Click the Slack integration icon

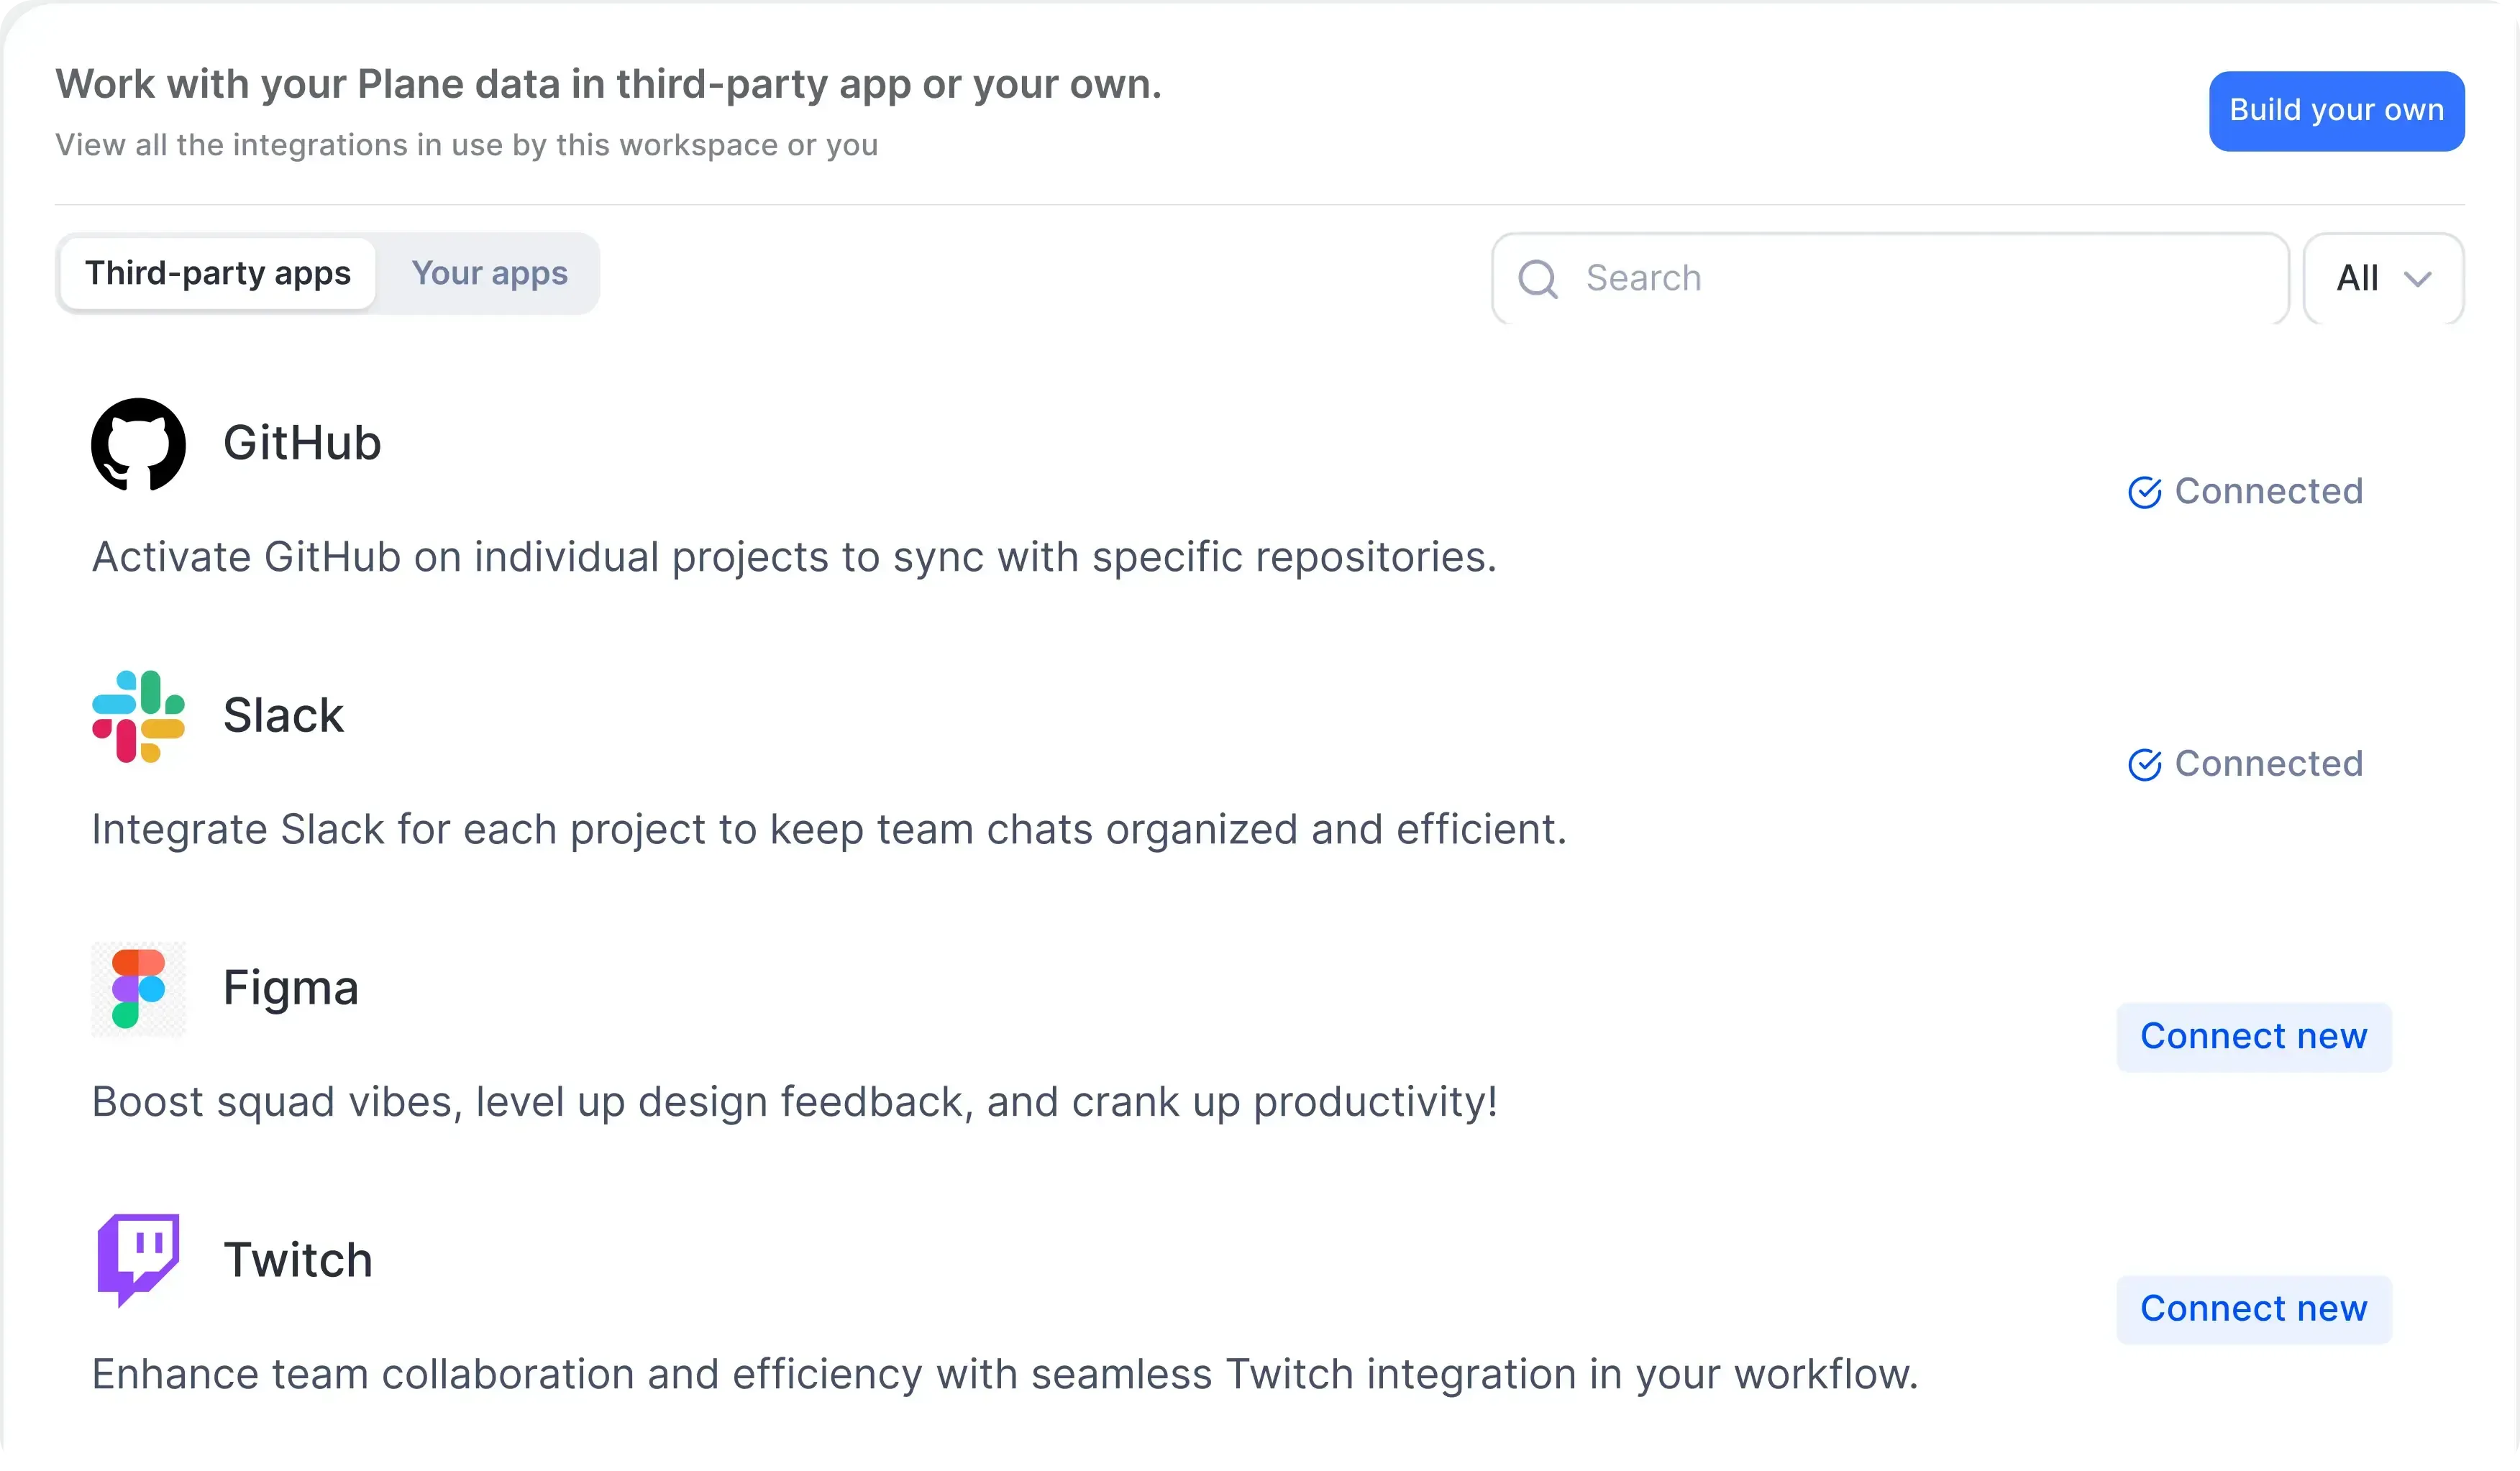(x=138, y=716)
